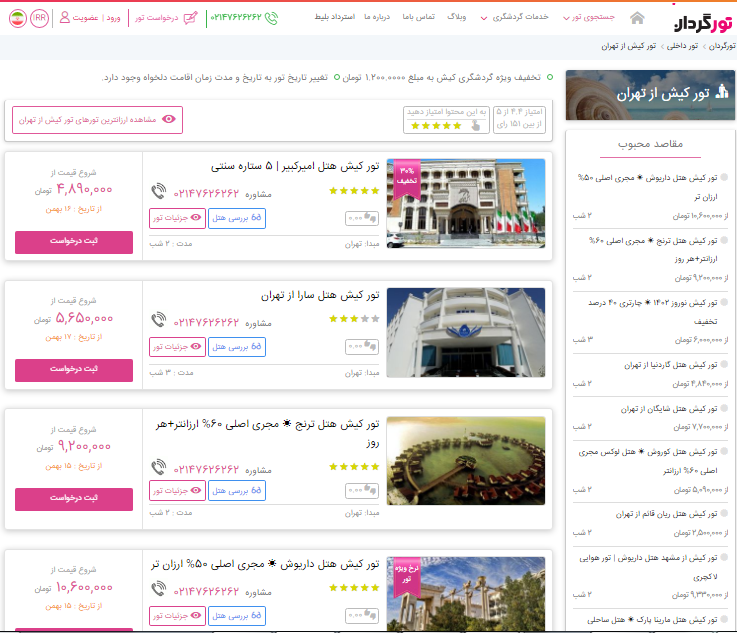Open جزئیات تور for Sara hotel

[177, 347]
